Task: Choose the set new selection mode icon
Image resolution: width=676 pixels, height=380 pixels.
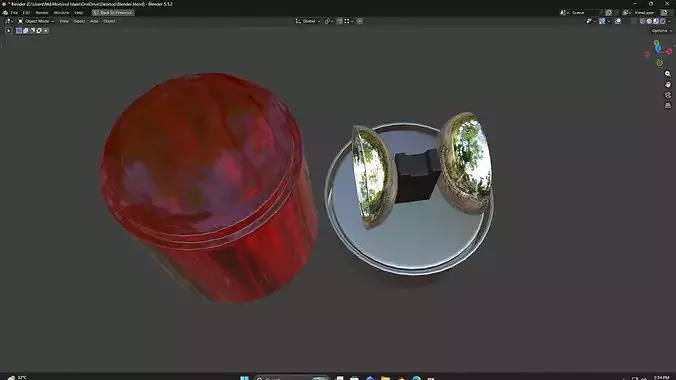Action: tap(19, 31)
